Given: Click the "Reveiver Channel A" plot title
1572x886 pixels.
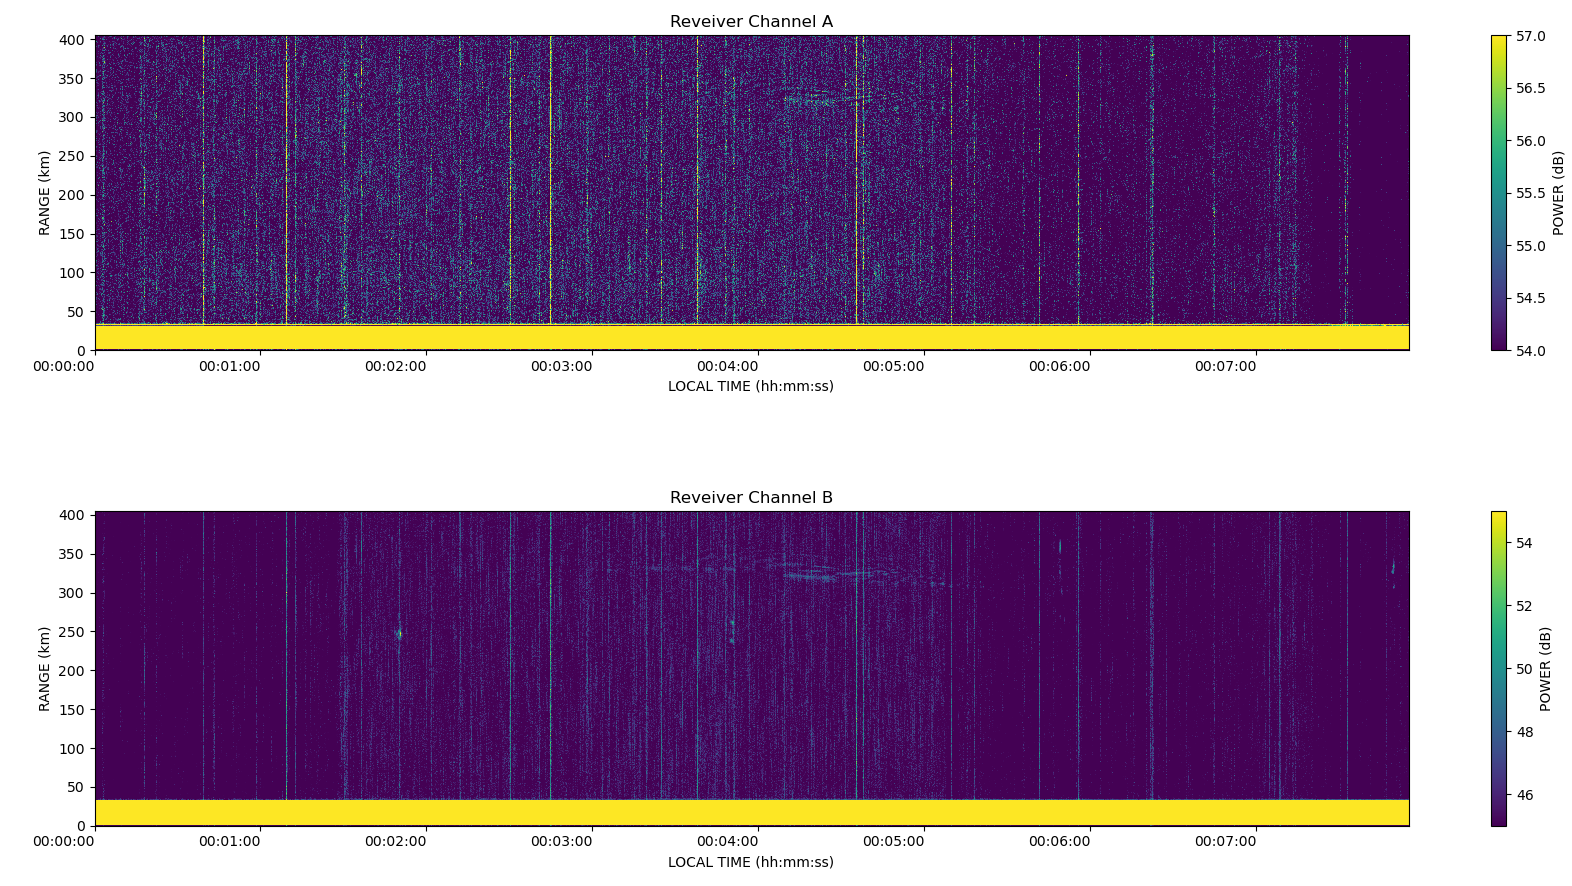Looking at the screenshot, I should tap(751, 22).
